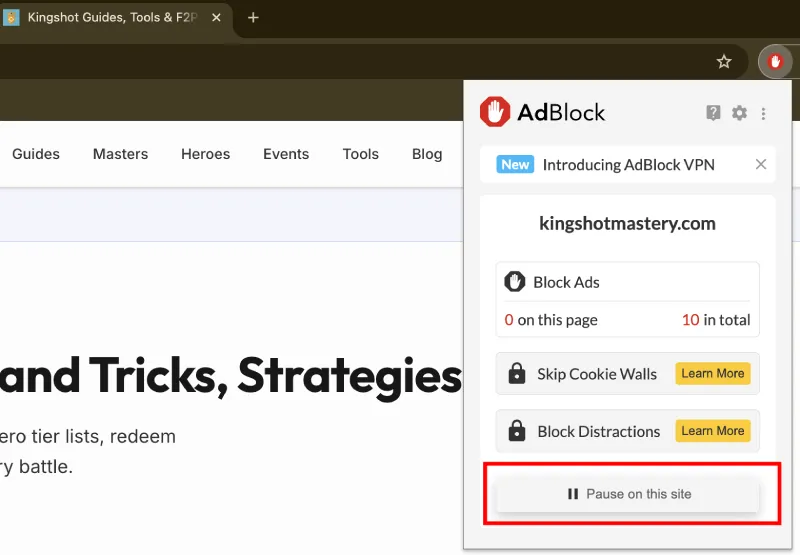This screenshot has width=800, height=555.
Task: Click Learn More for Skip Cookie Walls
Action: pos(713,373)
